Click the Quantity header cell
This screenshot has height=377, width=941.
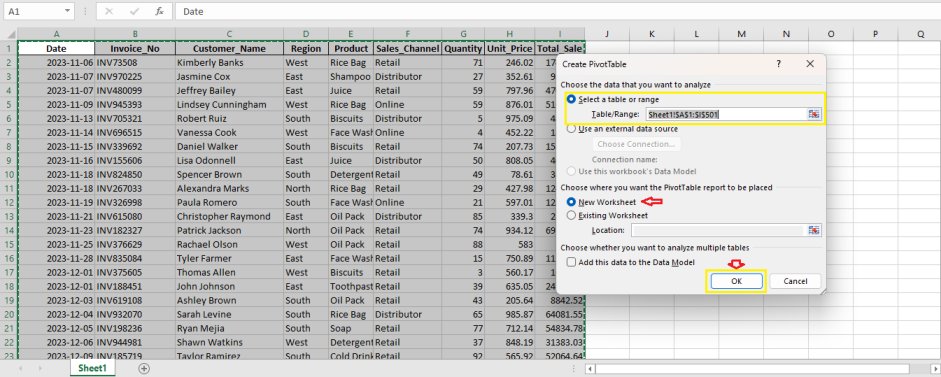463,49
